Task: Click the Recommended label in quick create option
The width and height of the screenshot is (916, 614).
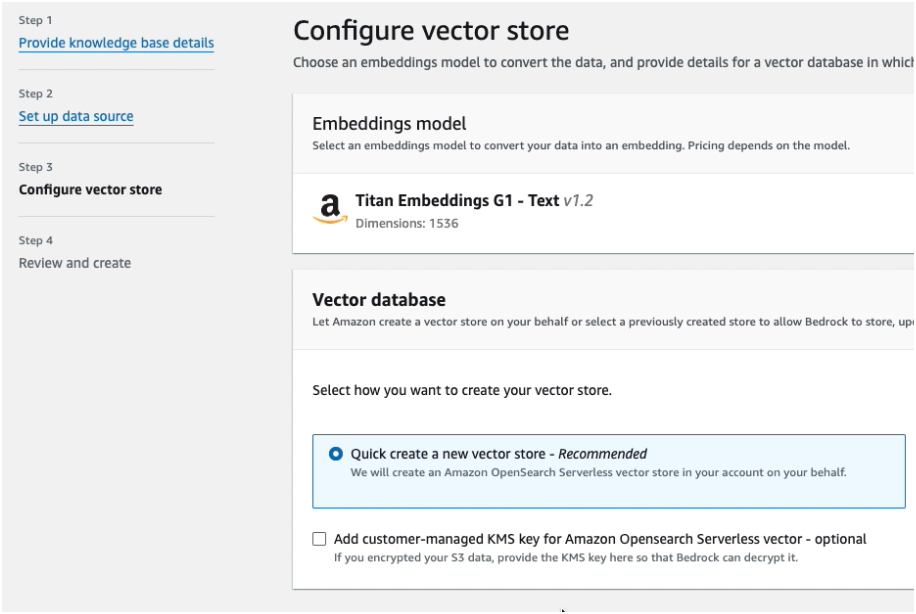Action: [602, 454]
